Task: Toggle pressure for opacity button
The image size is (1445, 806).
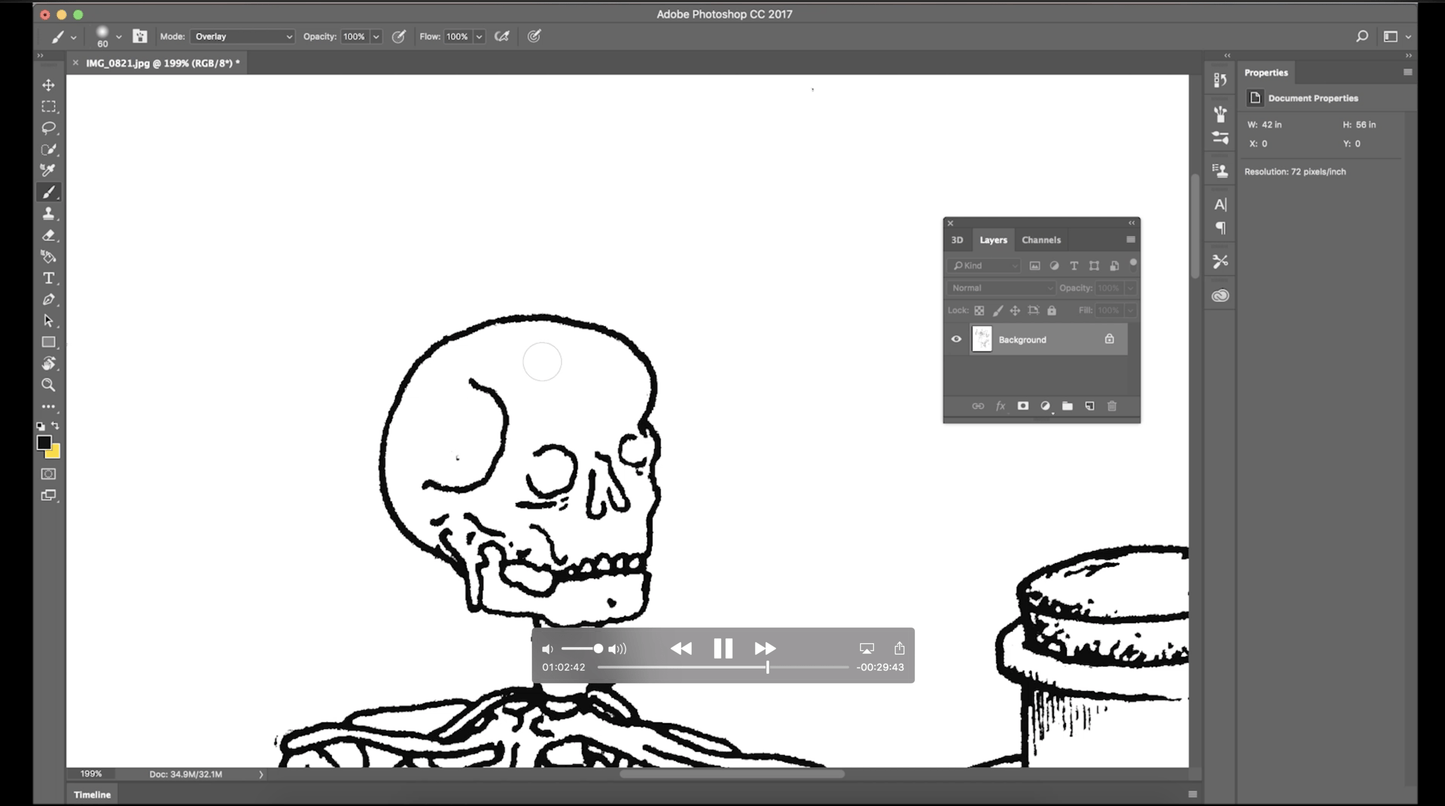Action: (x=398, y=36)
